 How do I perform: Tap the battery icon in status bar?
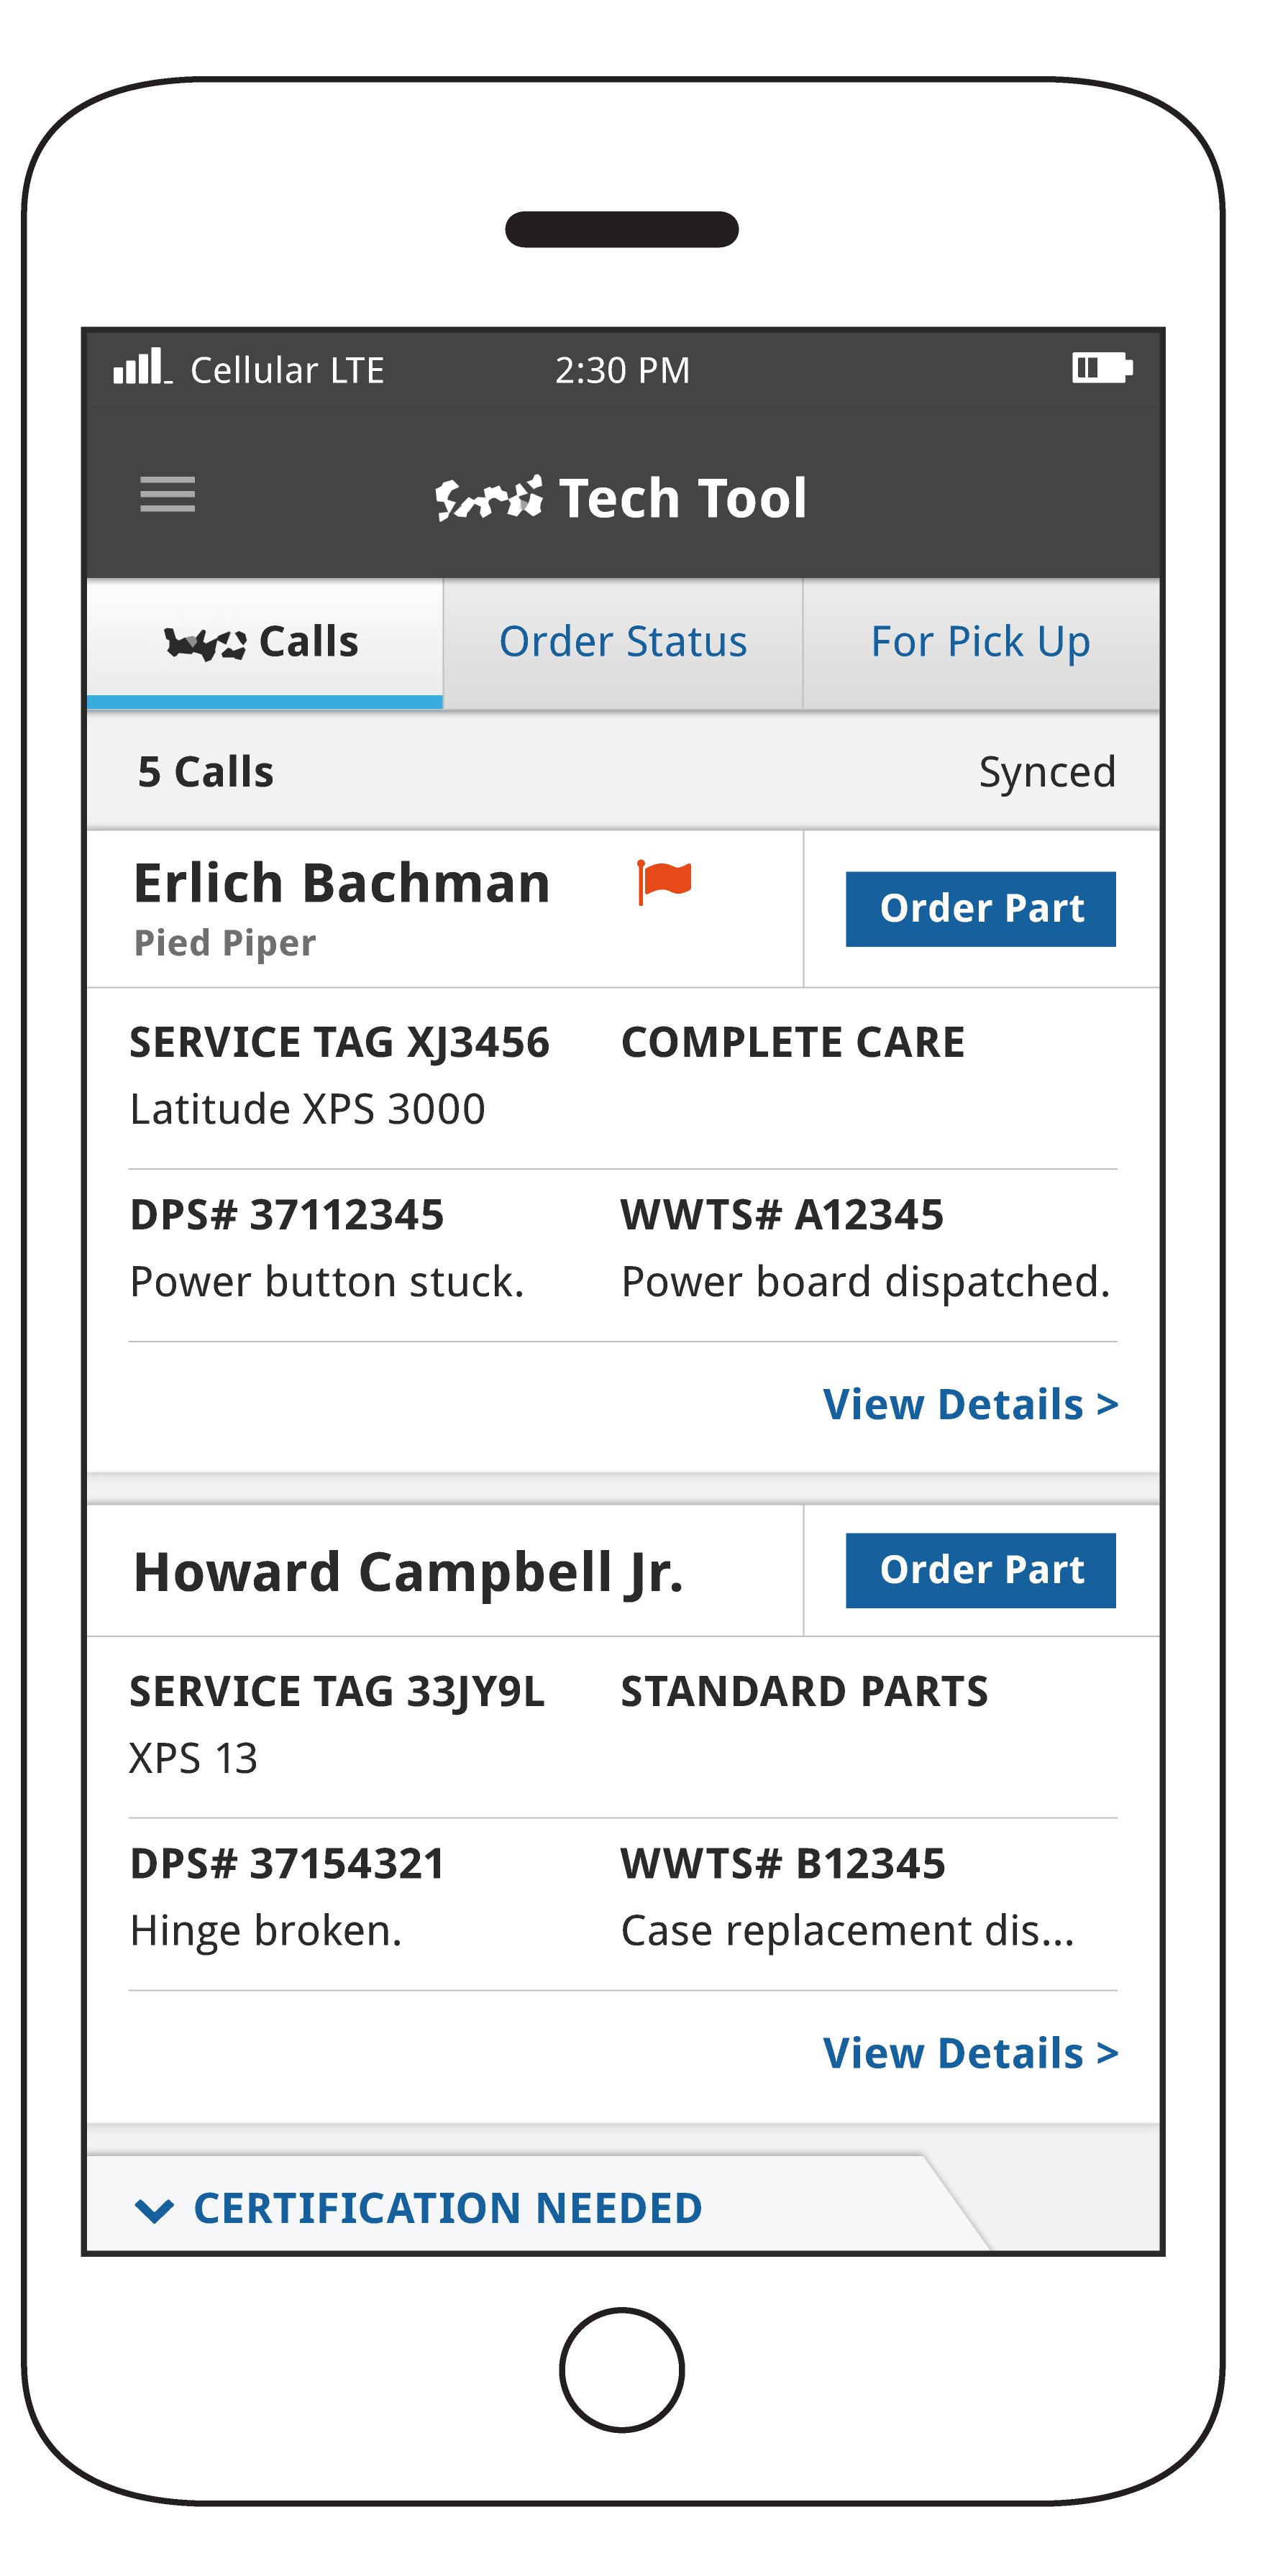pos(1102,367)
